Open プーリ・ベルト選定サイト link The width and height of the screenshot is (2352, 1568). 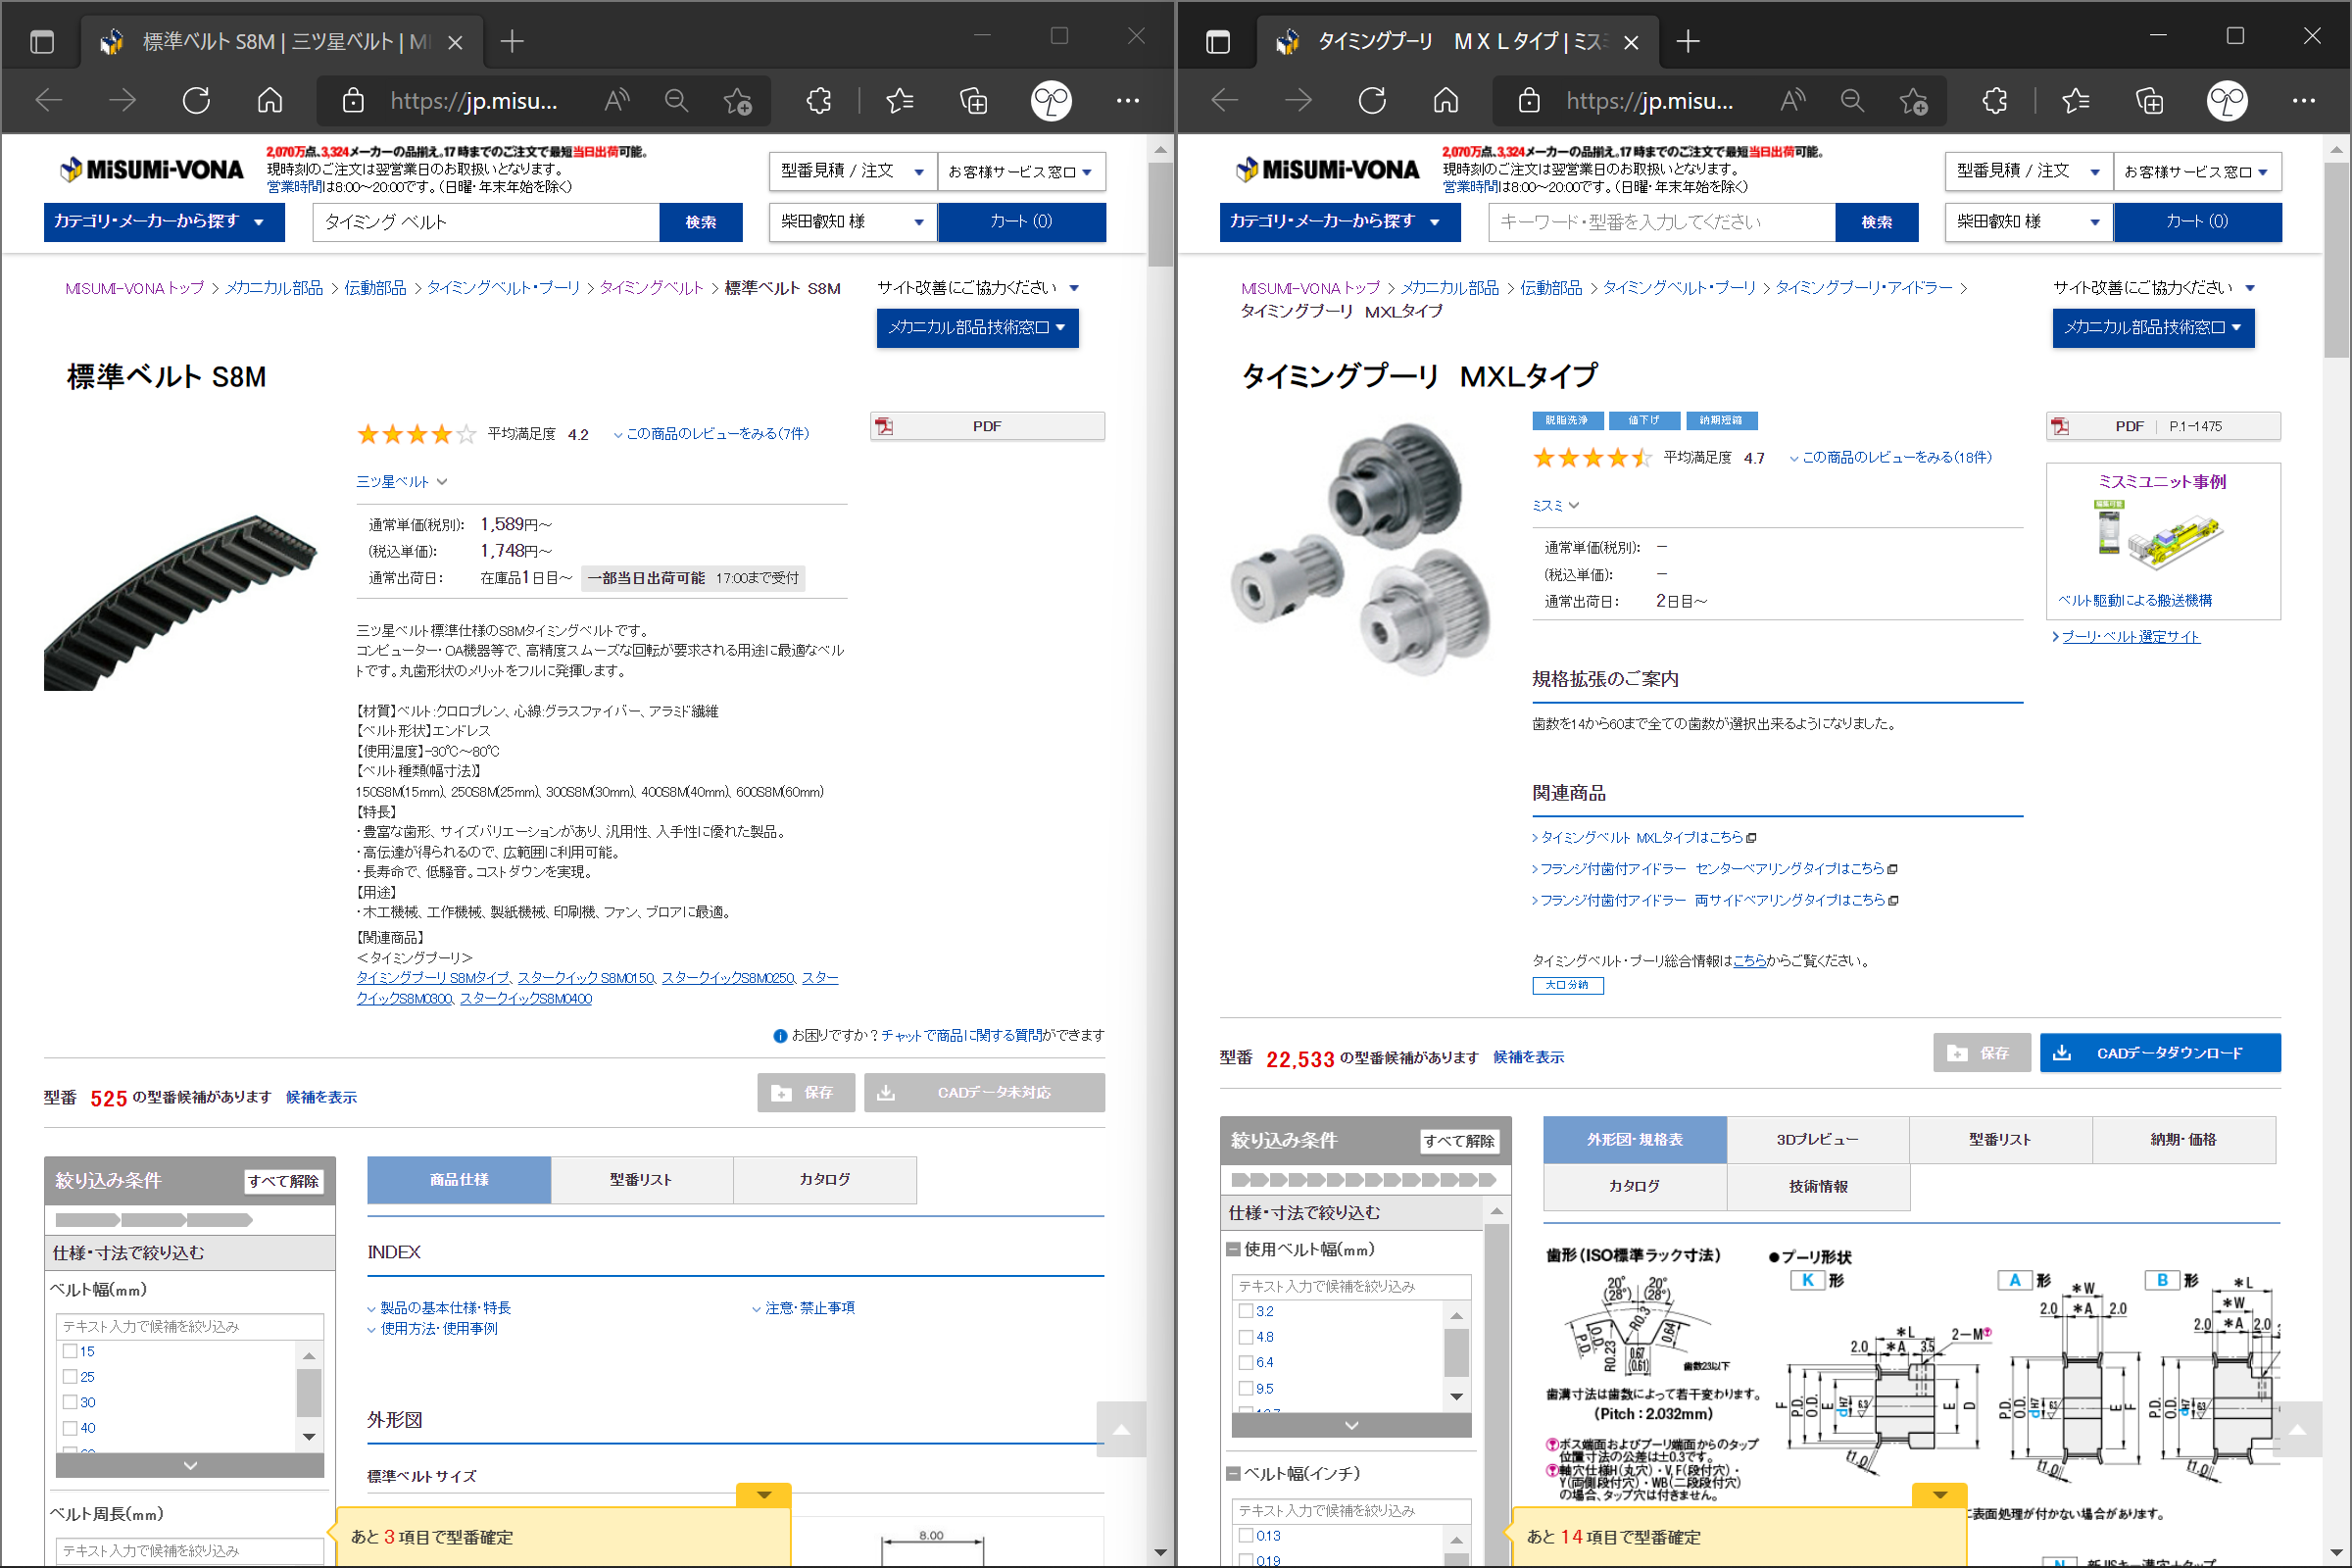2130,637
